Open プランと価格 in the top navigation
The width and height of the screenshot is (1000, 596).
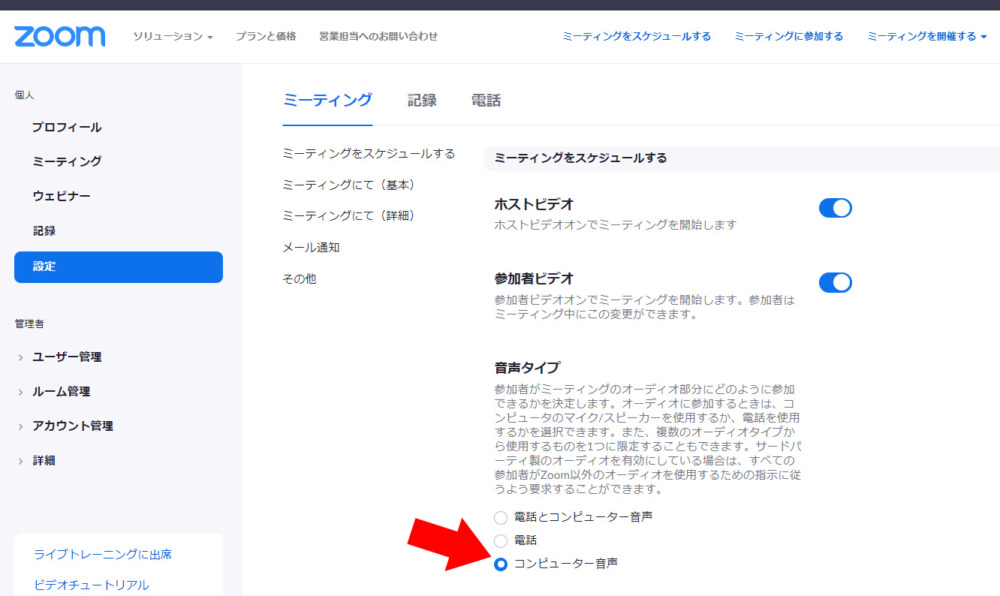pyautogui.click(x=266, y=36)
